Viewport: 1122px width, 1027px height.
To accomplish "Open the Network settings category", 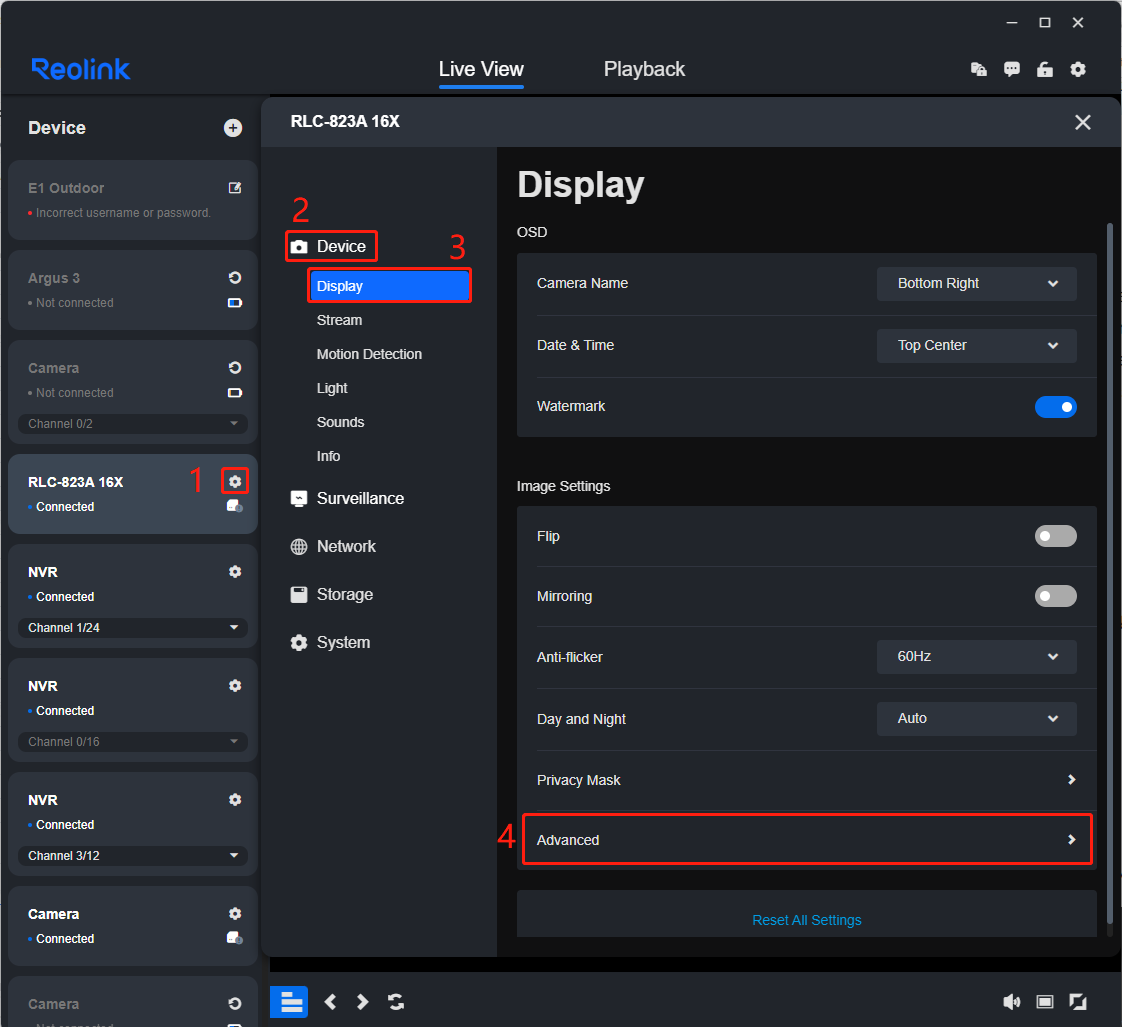I will pyautogui.click(x=333, y=547).
